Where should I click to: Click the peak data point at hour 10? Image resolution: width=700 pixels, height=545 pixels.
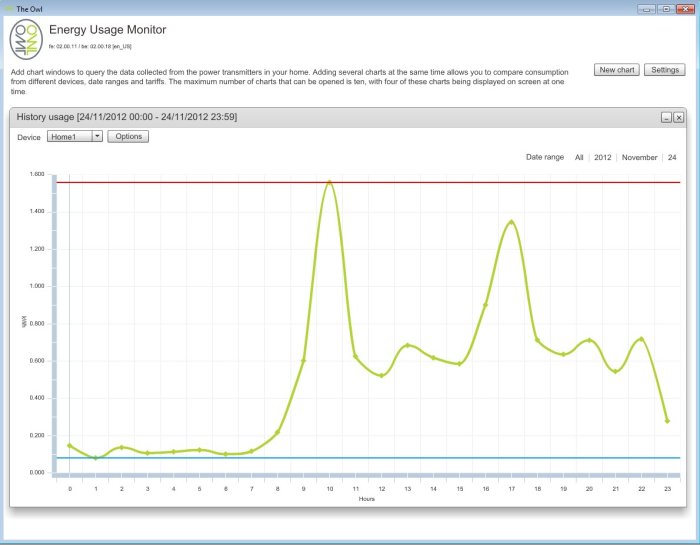coord(330,182)
